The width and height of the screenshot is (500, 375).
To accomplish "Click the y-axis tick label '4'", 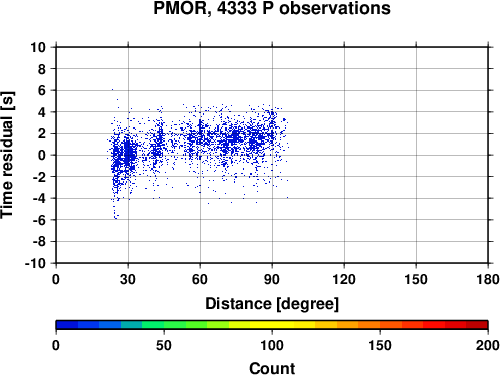I will [42, 112].
